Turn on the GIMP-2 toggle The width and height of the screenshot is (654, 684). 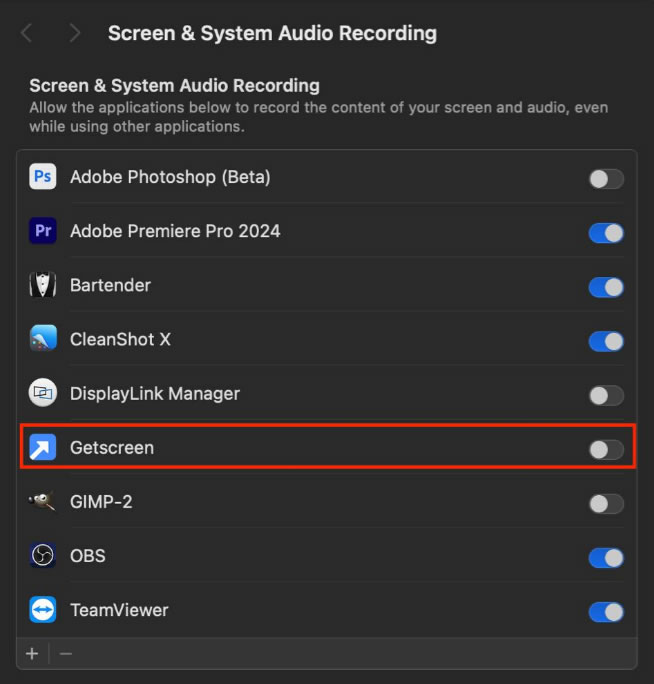[606, 503]
